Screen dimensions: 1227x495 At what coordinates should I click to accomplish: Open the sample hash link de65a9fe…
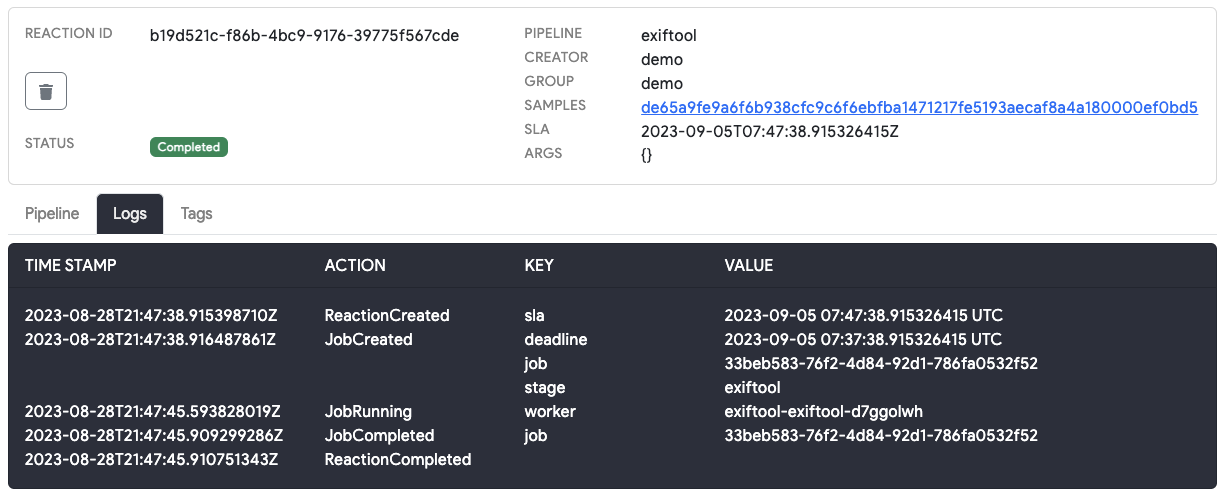coord(919,107)
